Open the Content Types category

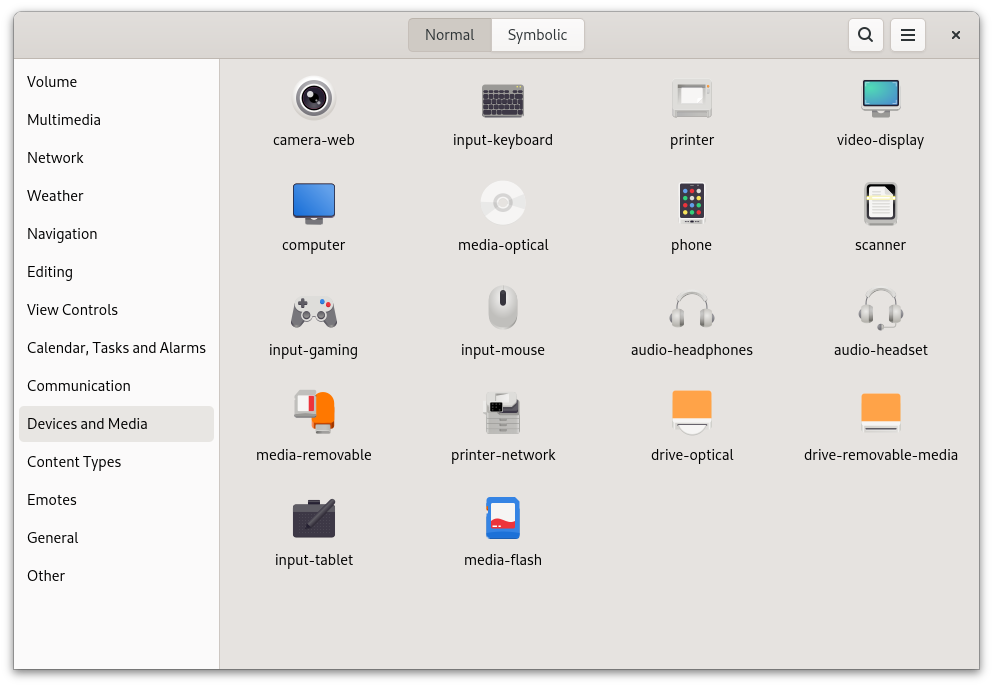tap(74, 462)
